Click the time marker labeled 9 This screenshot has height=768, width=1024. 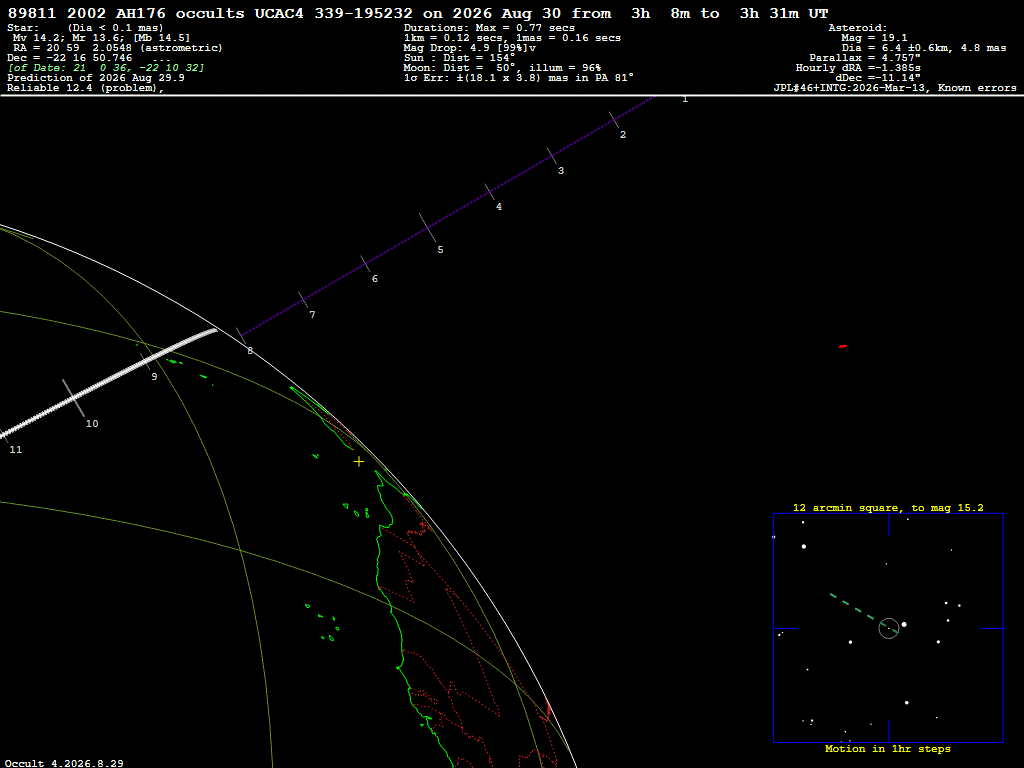154,377
